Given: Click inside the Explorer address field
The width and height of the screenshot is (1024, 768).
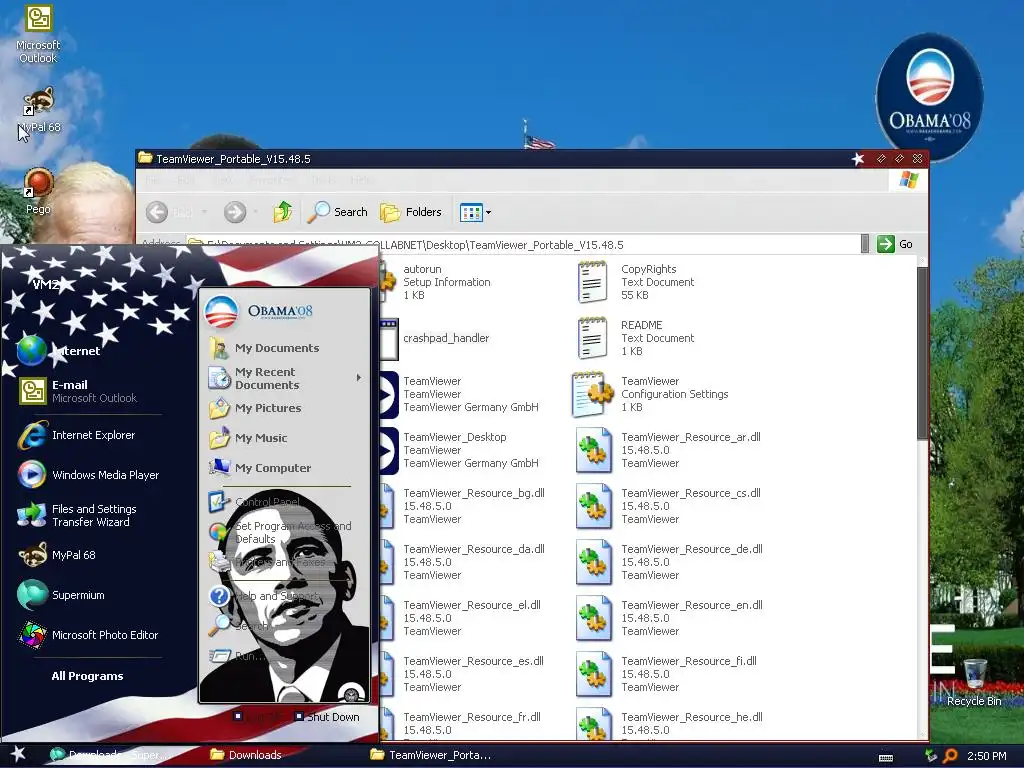Looking at the screenshot, I should click(x=522, y=245).
